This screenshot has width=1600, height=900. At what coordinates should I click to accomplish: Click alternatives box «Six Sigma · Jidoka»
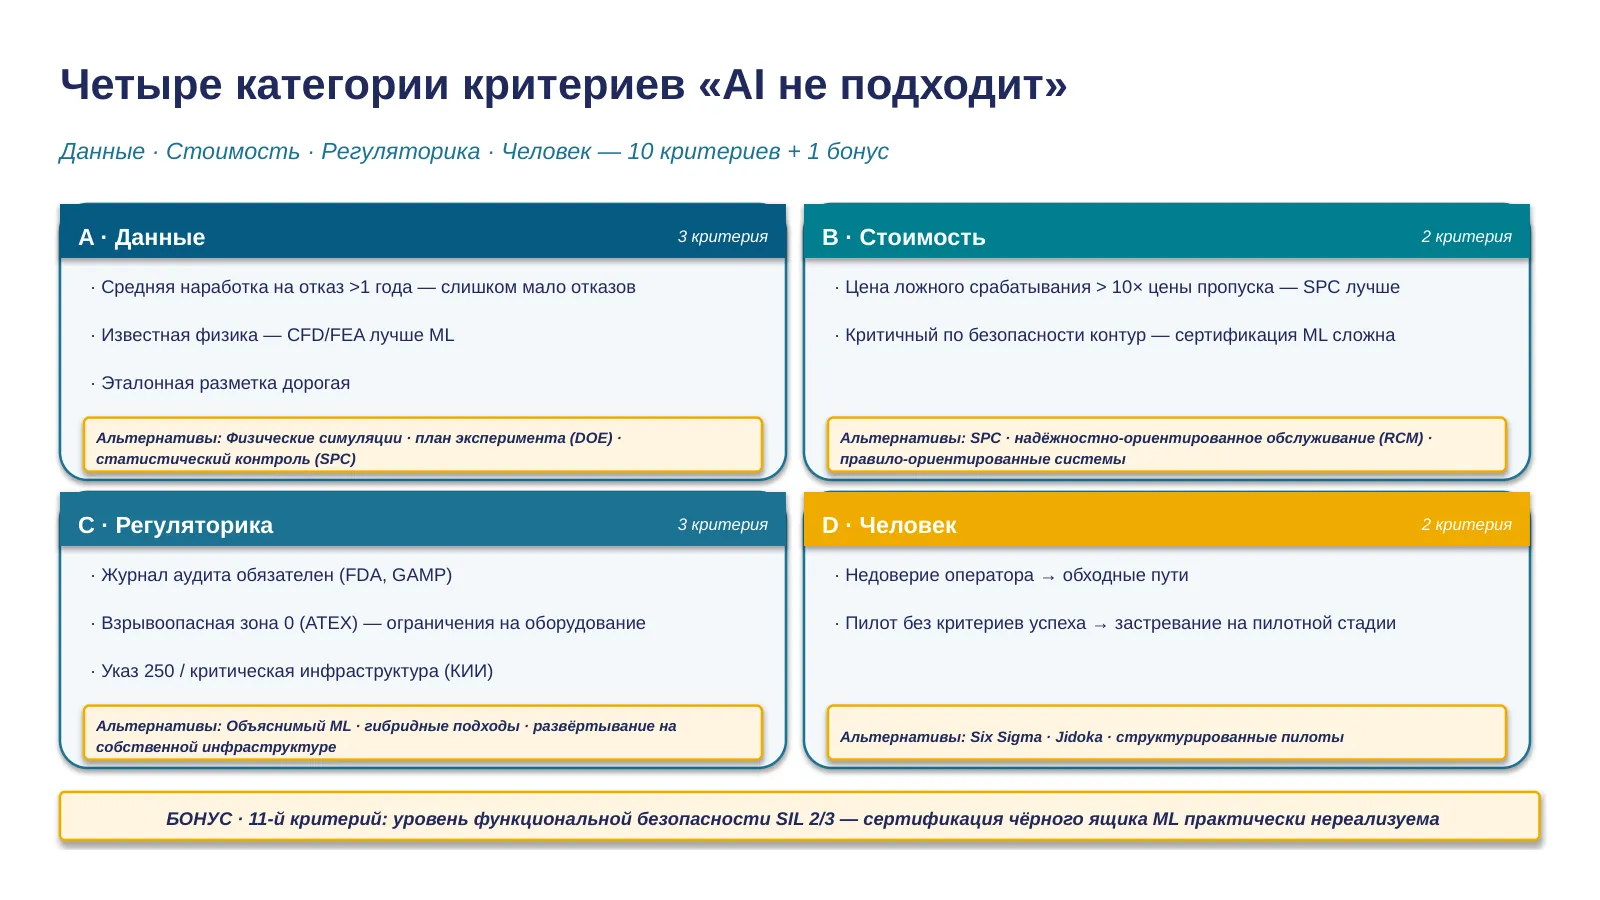click(x=1167, y=734)
